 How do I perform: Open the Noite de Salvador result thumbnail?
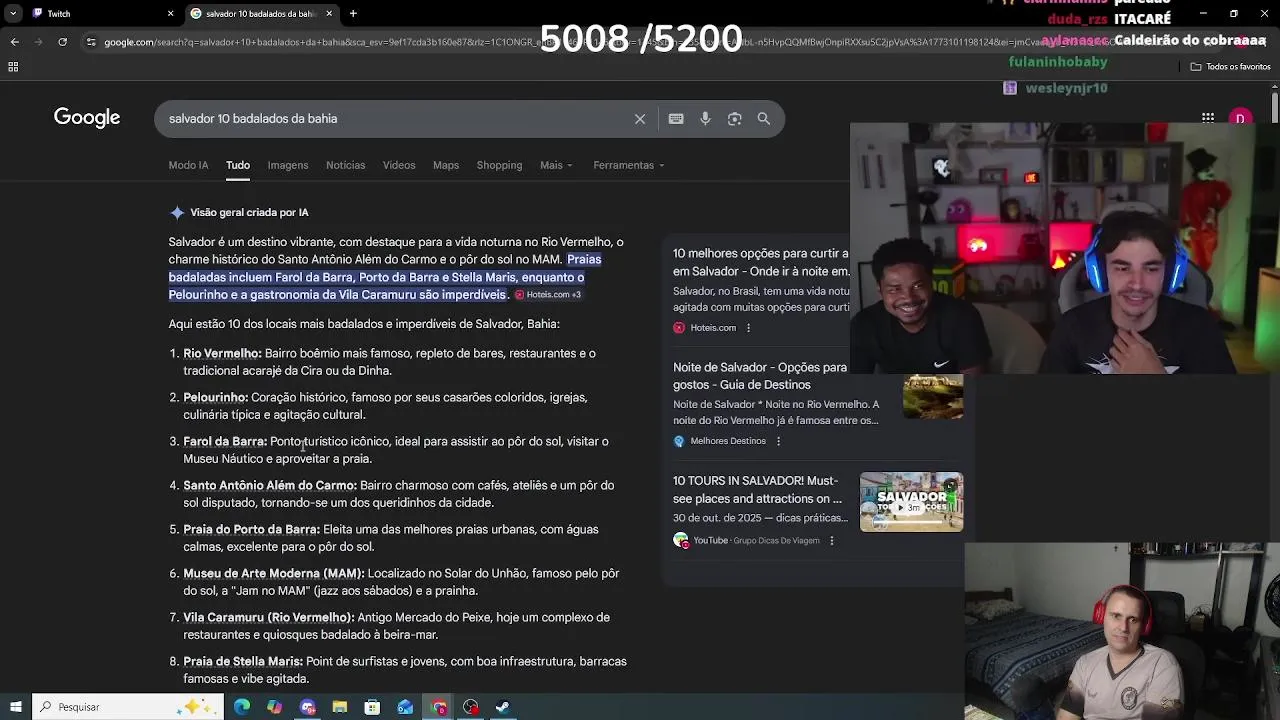point(933,397)
